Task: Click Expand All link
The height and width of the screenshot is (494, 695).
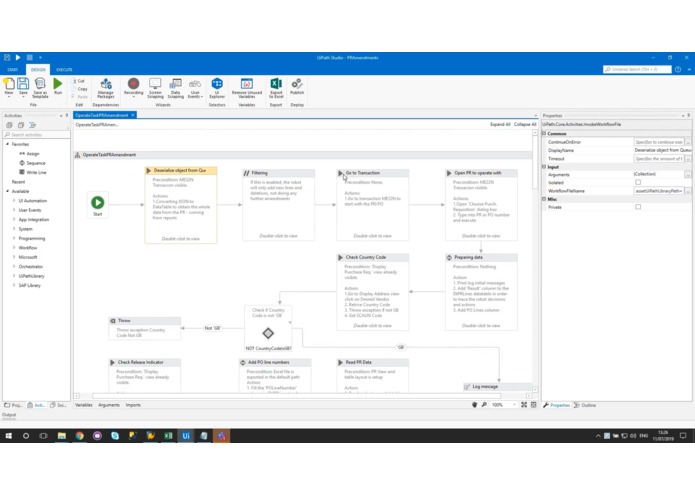Action: (x=500, y=124)
